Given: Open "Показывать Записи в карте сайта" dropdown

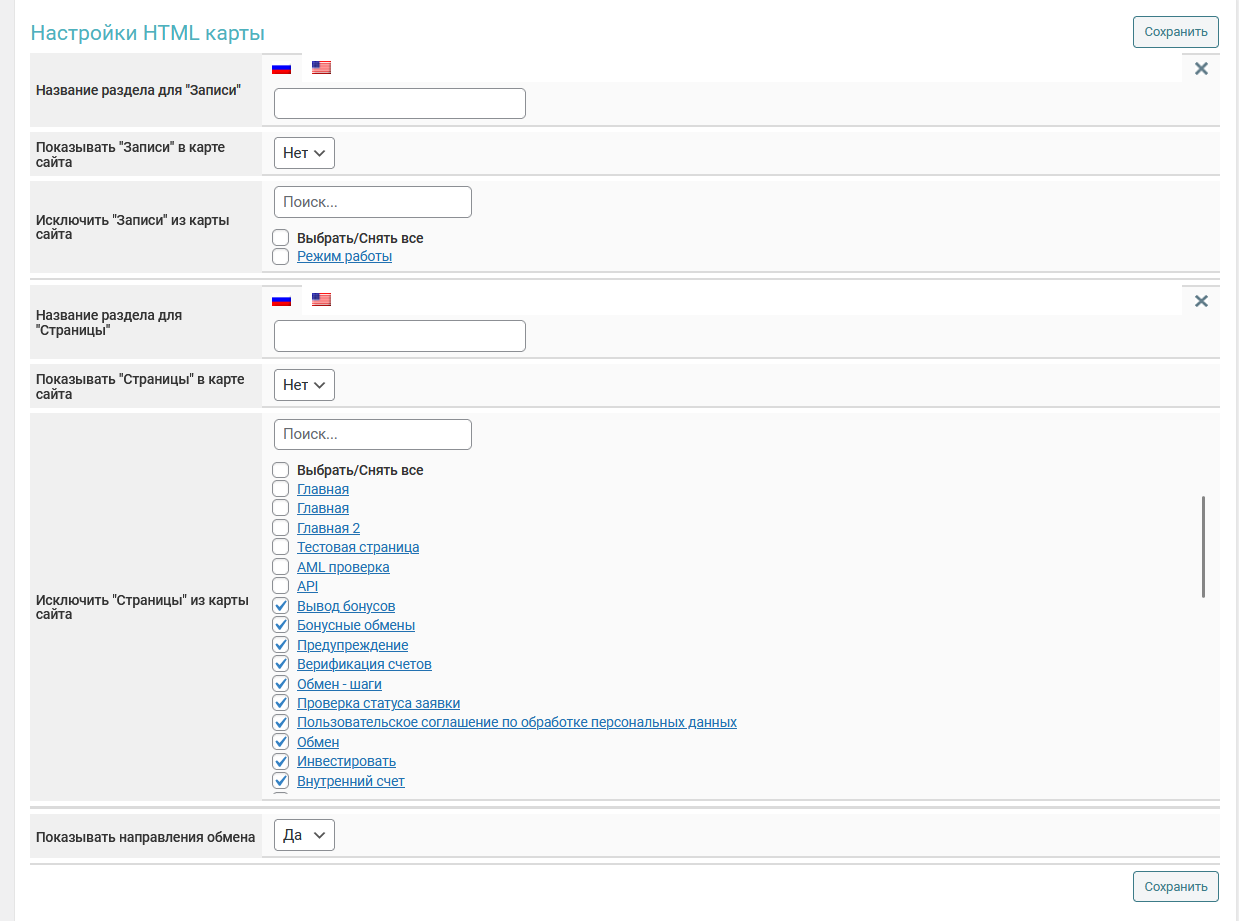Looking at the screenshot, I should tap(304, 153).
